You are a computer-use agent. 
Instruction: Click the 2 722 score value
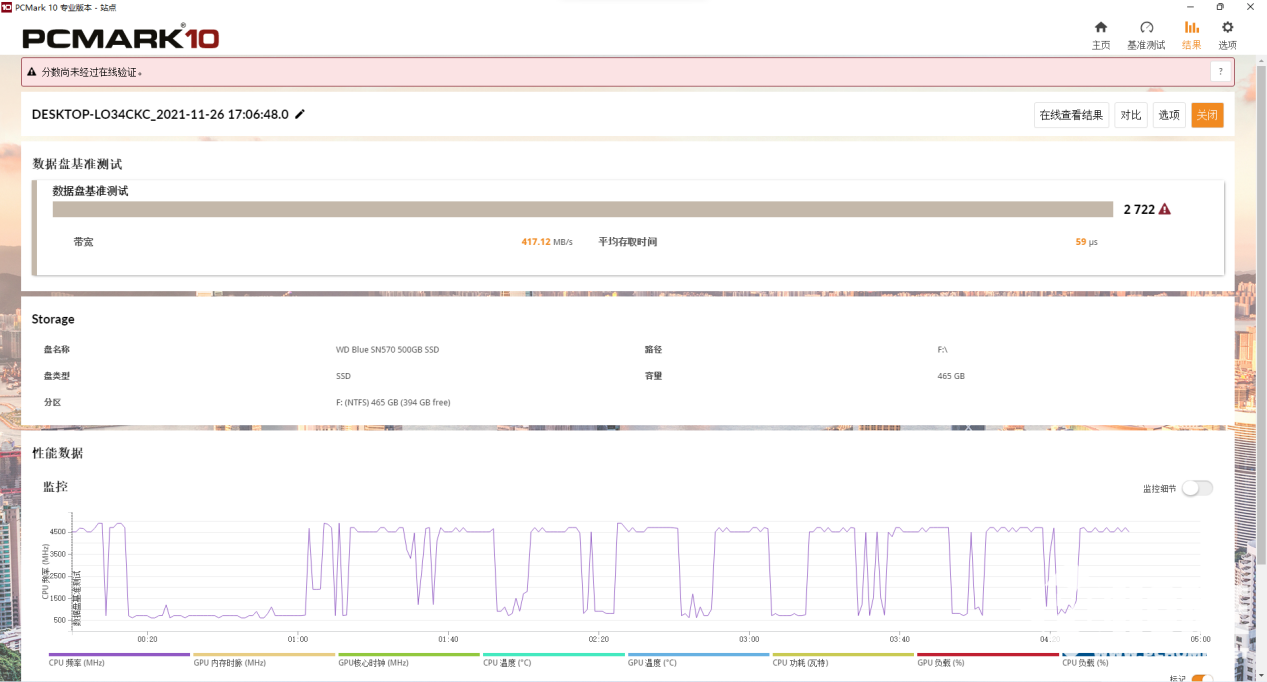[1139, 209]
